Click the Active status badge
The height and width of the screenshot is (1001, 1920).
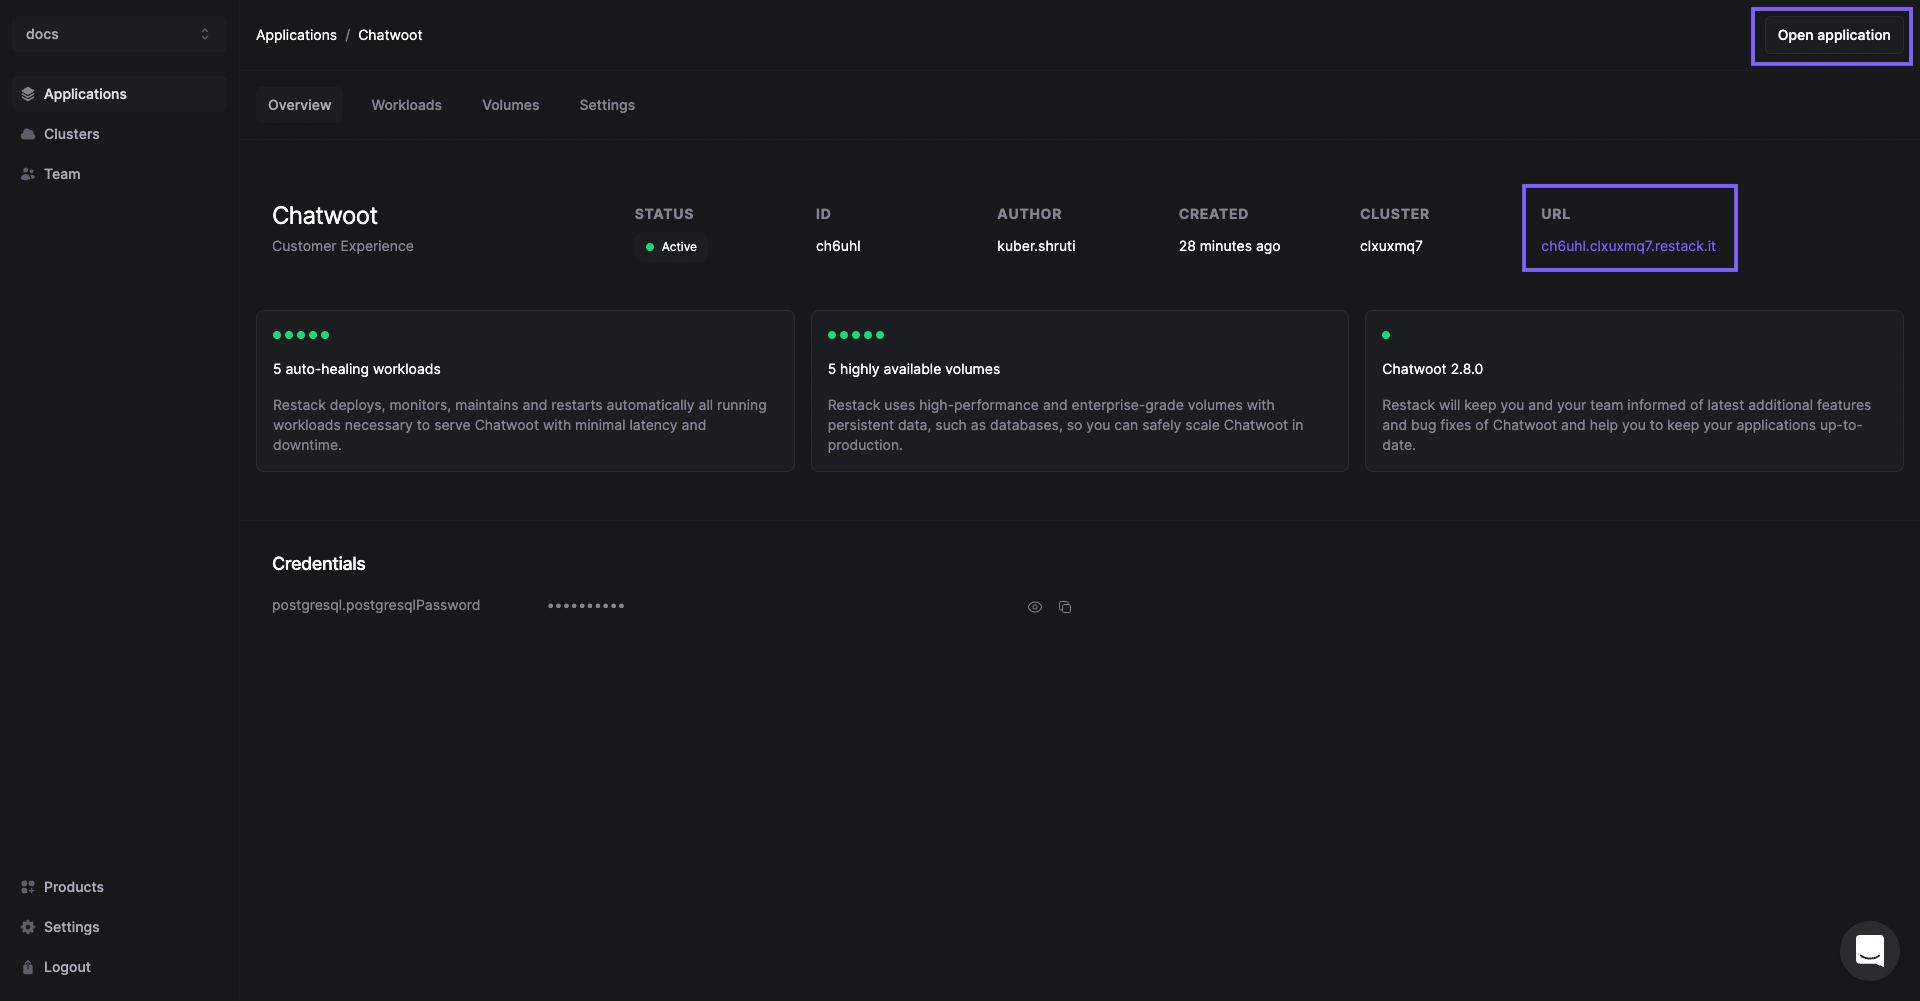click(671, 247)
